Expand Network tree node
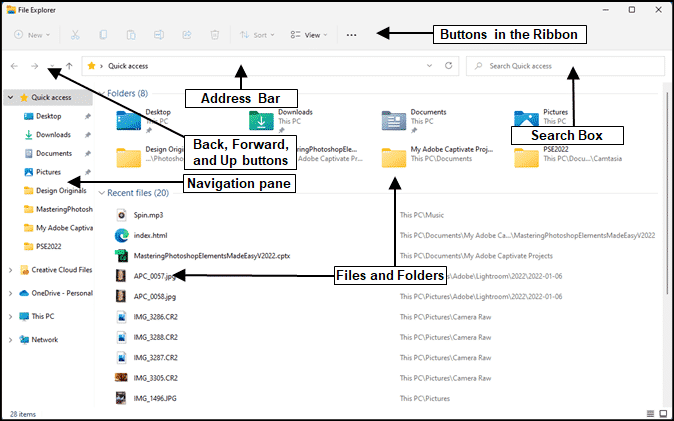This screenshot has height=421, width=674. pyautogui.click(x=11, y=340)
